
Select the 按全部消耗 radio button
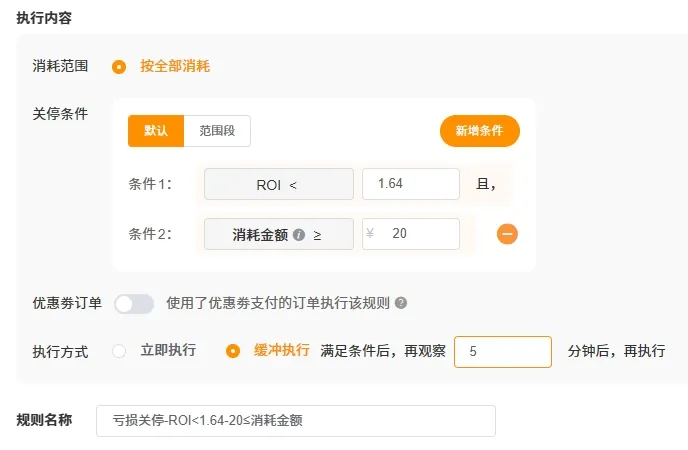point(120,67)
